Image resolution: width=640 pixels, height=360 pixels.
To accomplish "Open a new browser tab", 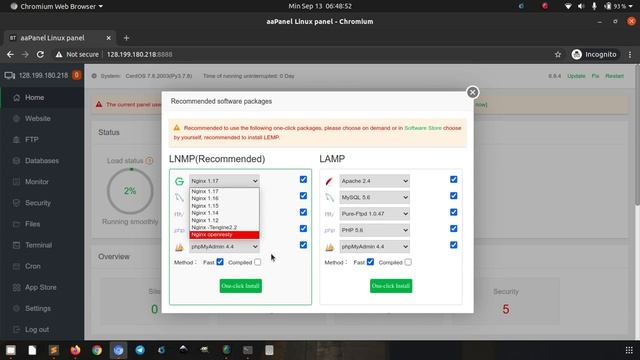I will (126, 38).
